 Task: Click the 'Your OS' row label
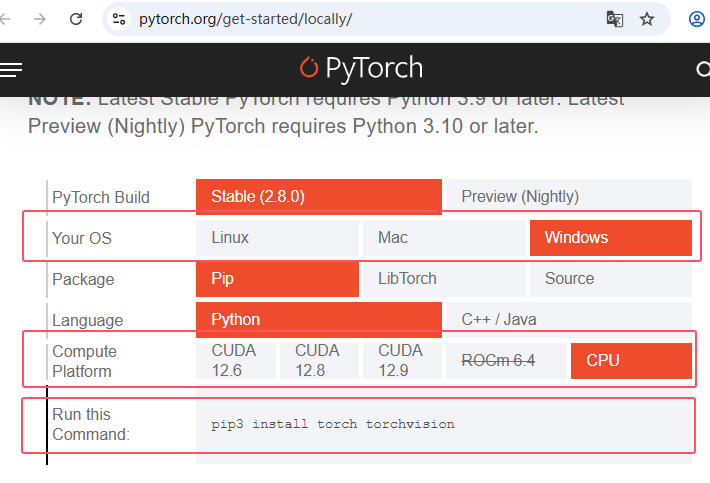[82, 238]
